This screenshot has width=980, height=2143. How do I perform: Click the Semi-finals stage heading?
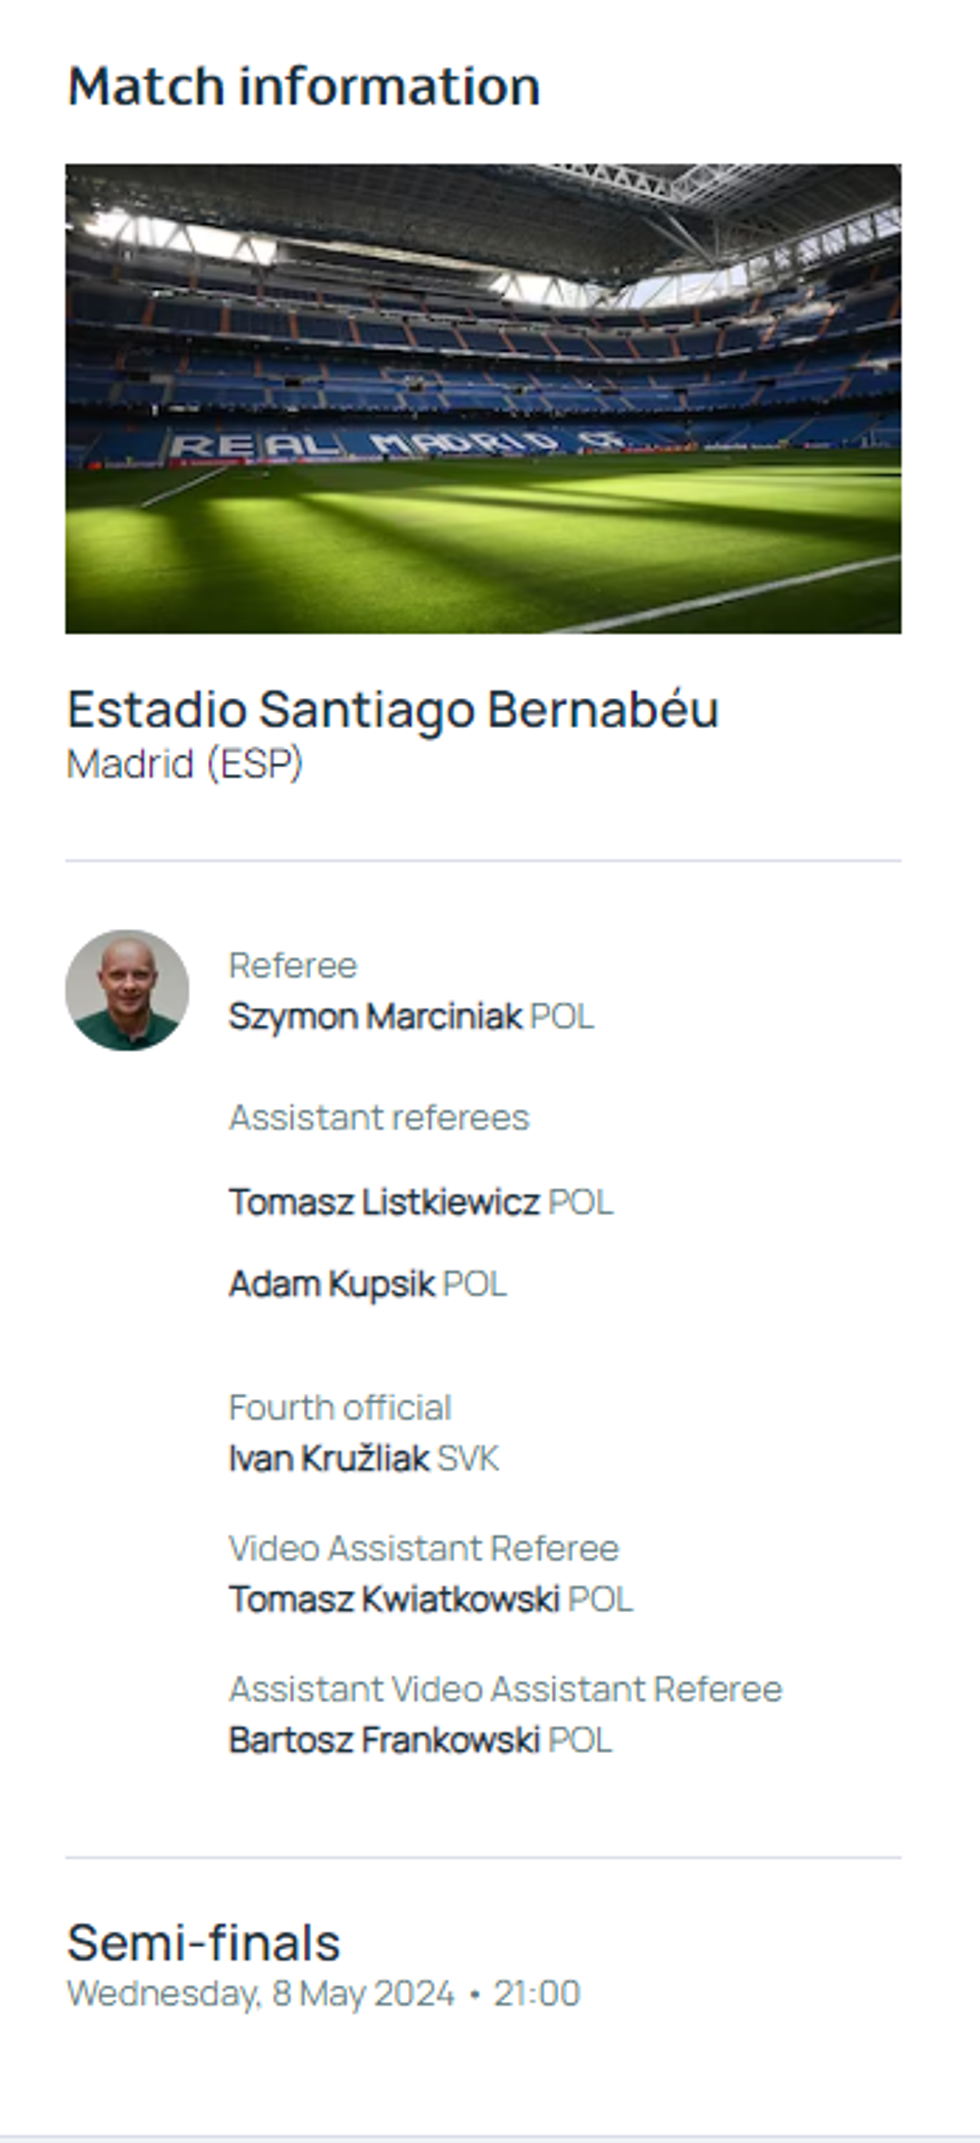[203, 1942]
